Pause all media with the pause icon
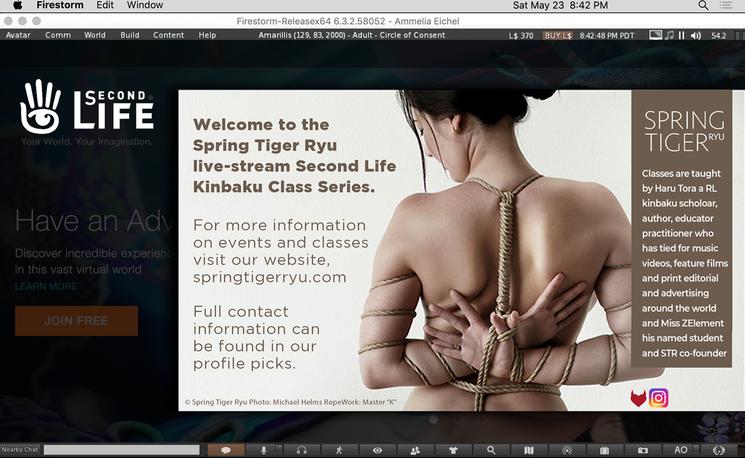This screenshot has width=745, height=458. pyautogui.click(x=681, y=35)
